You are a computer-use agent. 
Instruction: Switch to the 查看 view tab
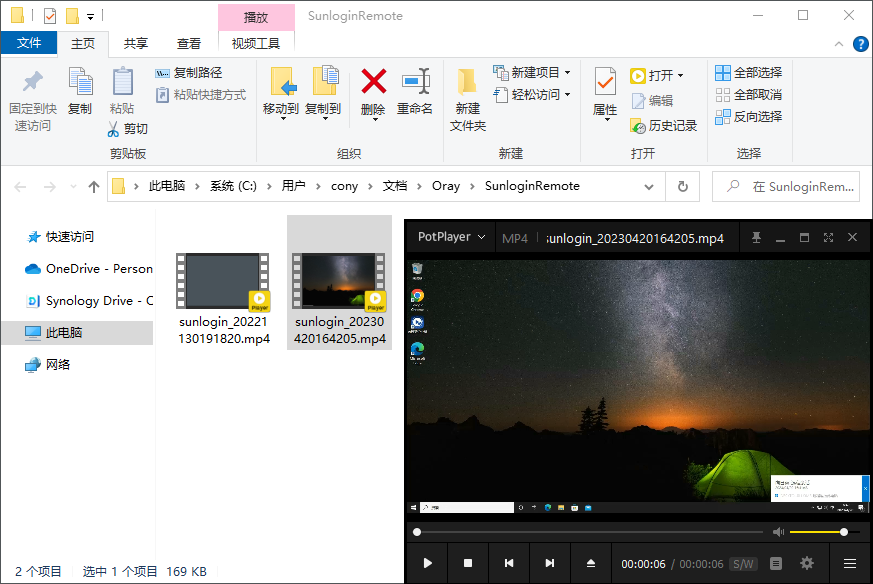click(189, 44)
